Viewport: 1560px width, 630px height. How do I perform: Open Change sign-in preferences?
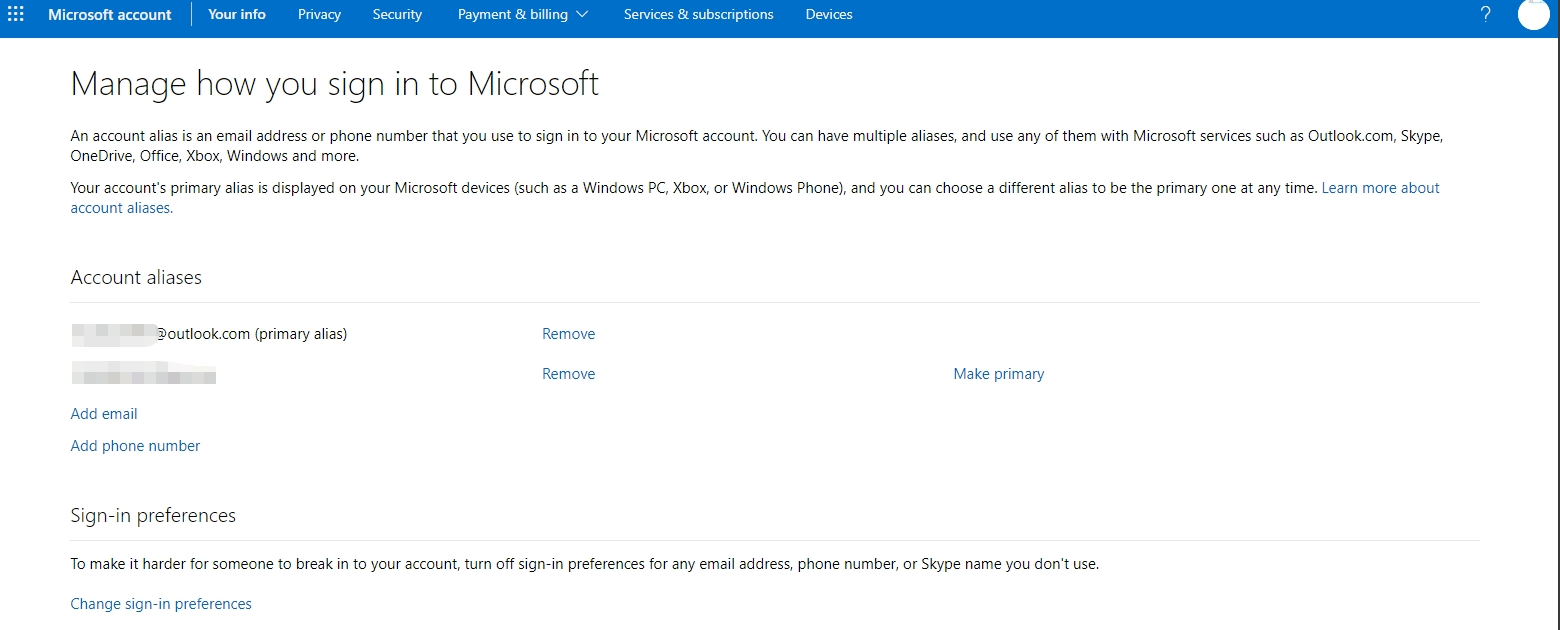(161, 604)
